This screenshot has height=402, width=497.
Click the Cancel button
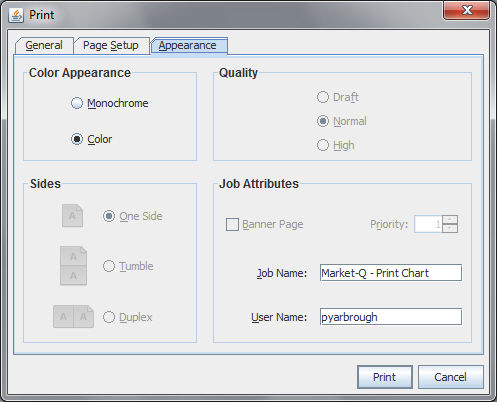click(x=451, y=377)
